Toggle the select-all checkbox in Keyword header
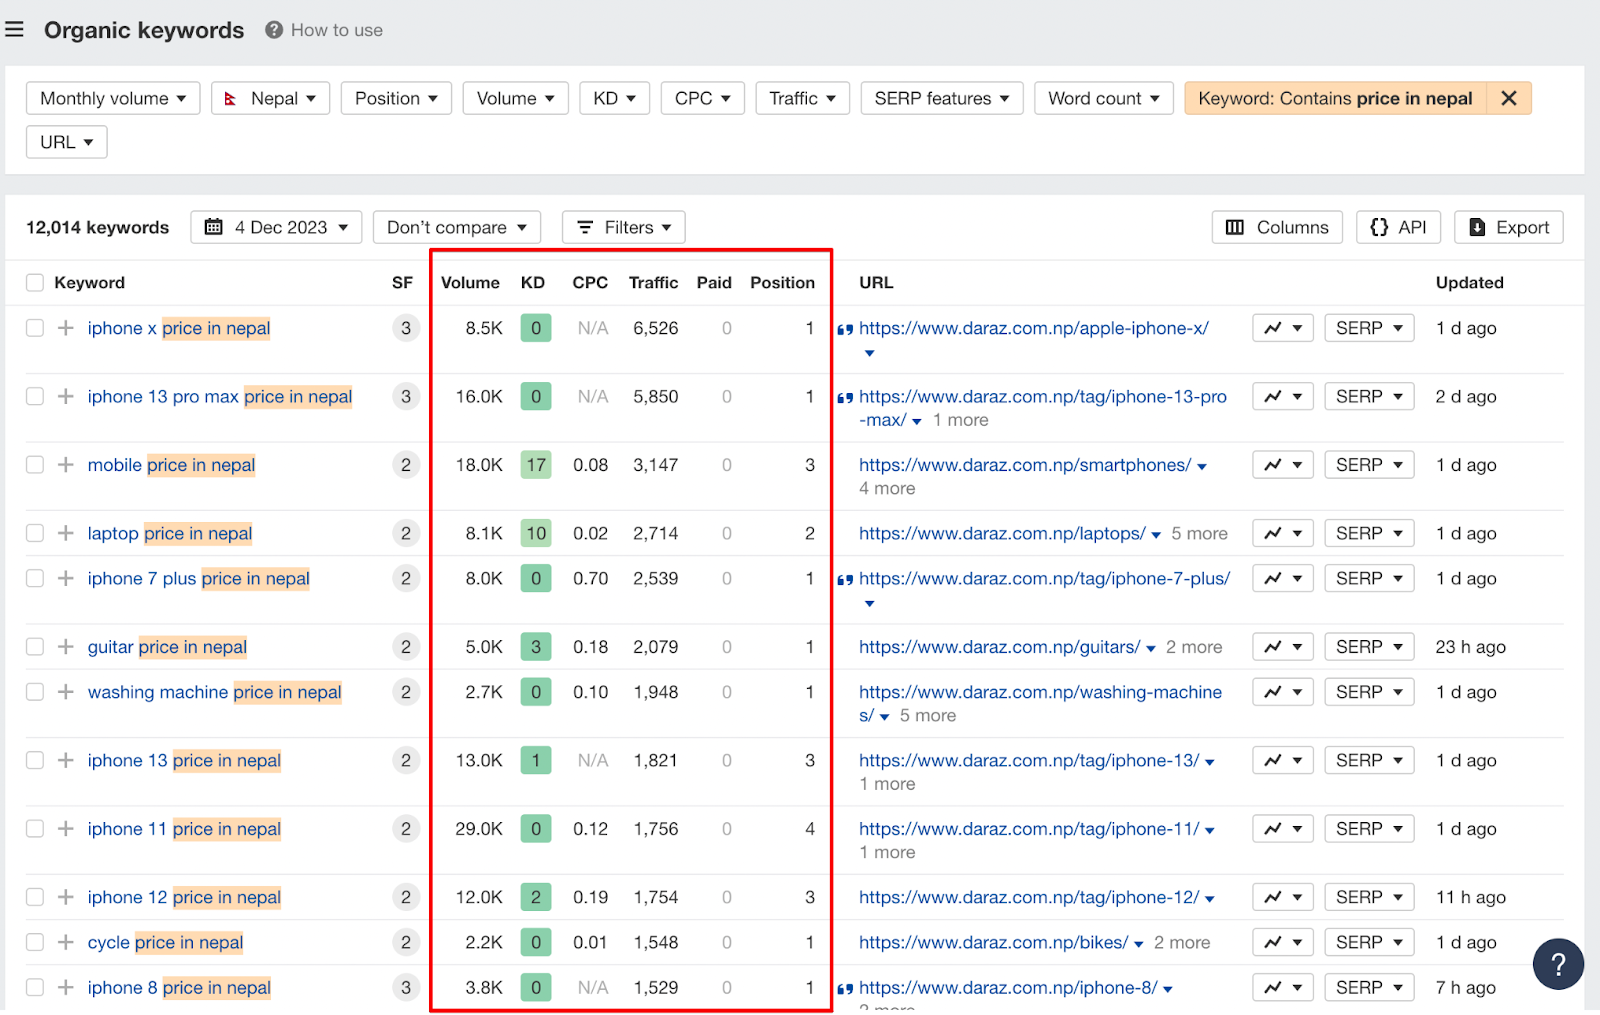 pyautogui.click(x=35, y=283)
